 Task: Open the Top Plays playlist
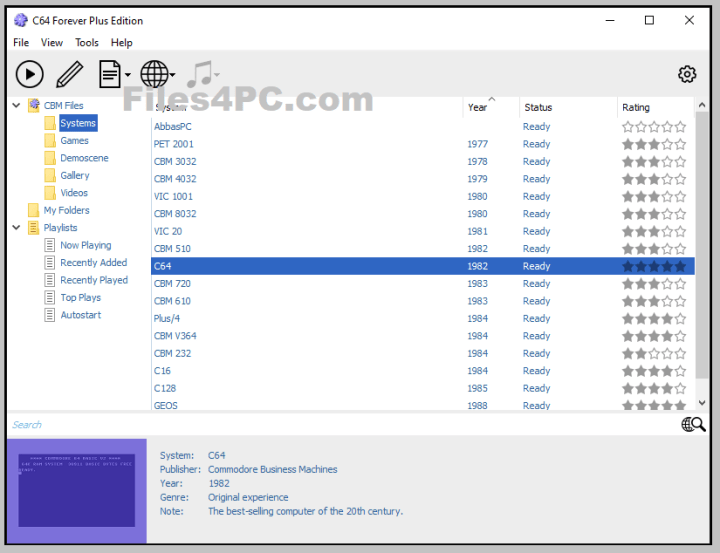[81, 298]
